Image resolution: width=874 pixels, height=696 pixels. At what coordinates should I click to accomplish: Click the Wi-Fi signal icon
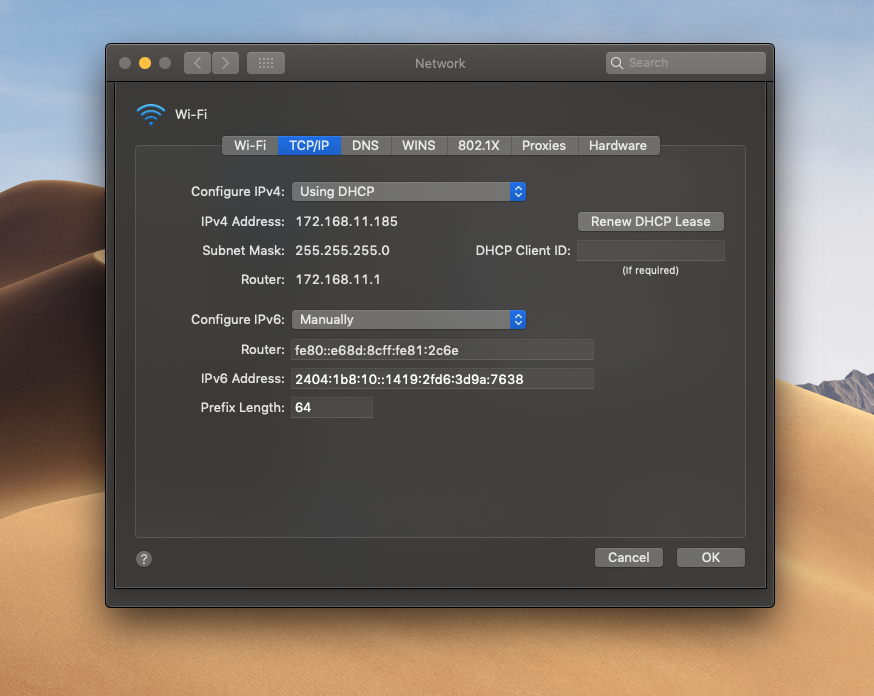(x=151, y=114)
